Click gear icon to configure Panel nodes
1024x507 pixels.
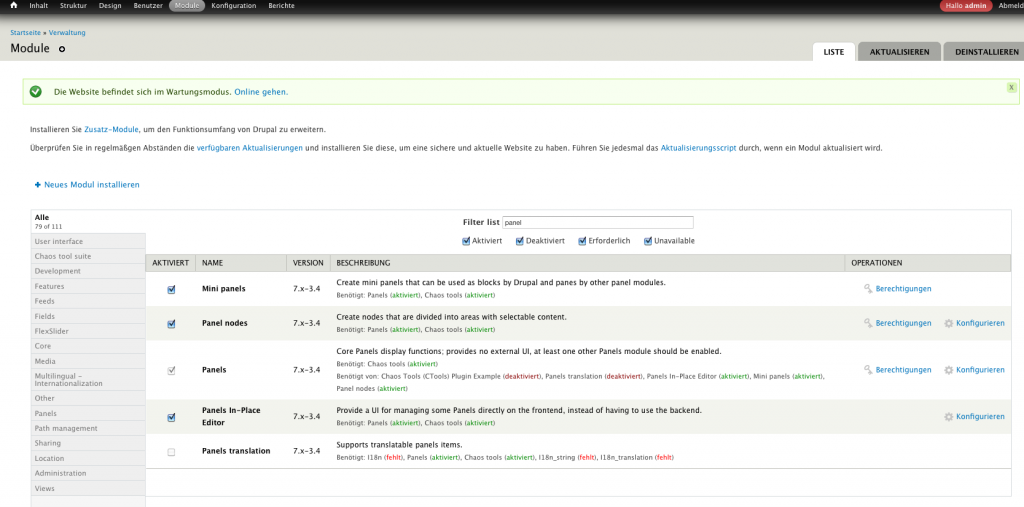948,324
